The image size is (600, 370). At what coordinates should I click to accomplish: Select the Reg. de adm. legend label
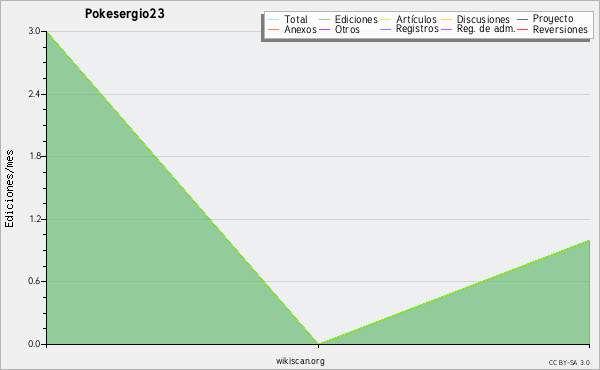click(x=486, y=29)
